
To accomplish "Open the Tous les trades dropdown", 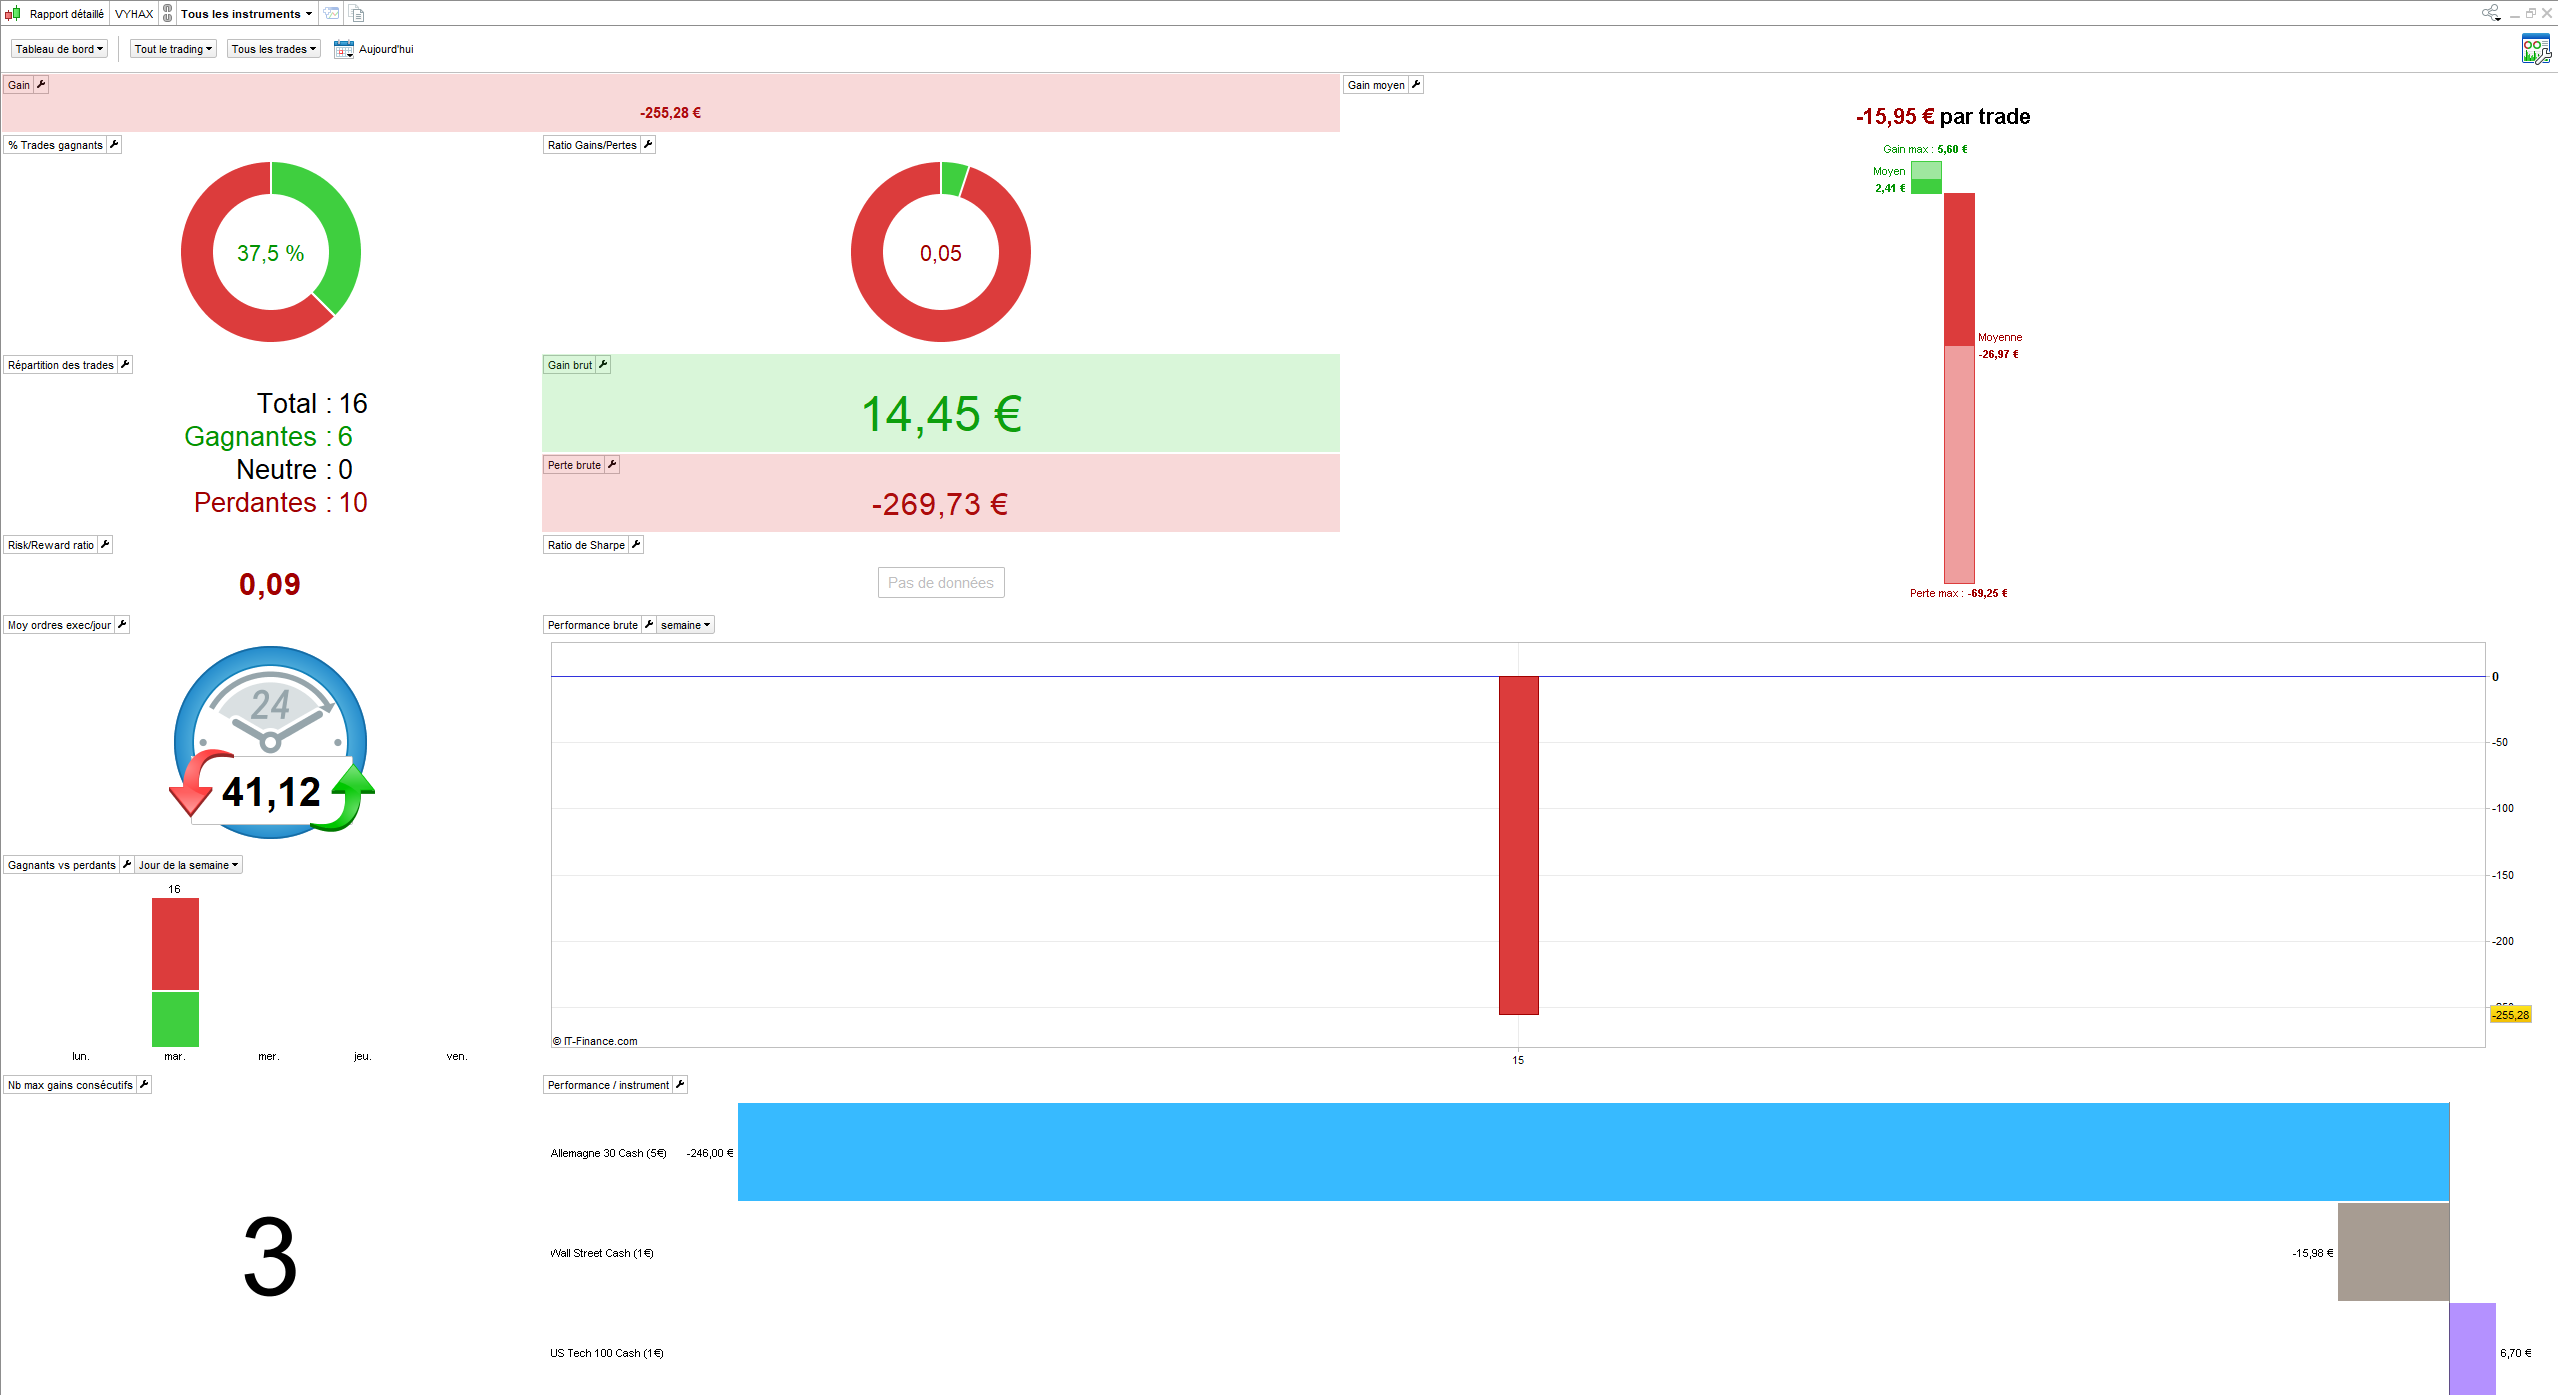I will [x=273, y=49].
